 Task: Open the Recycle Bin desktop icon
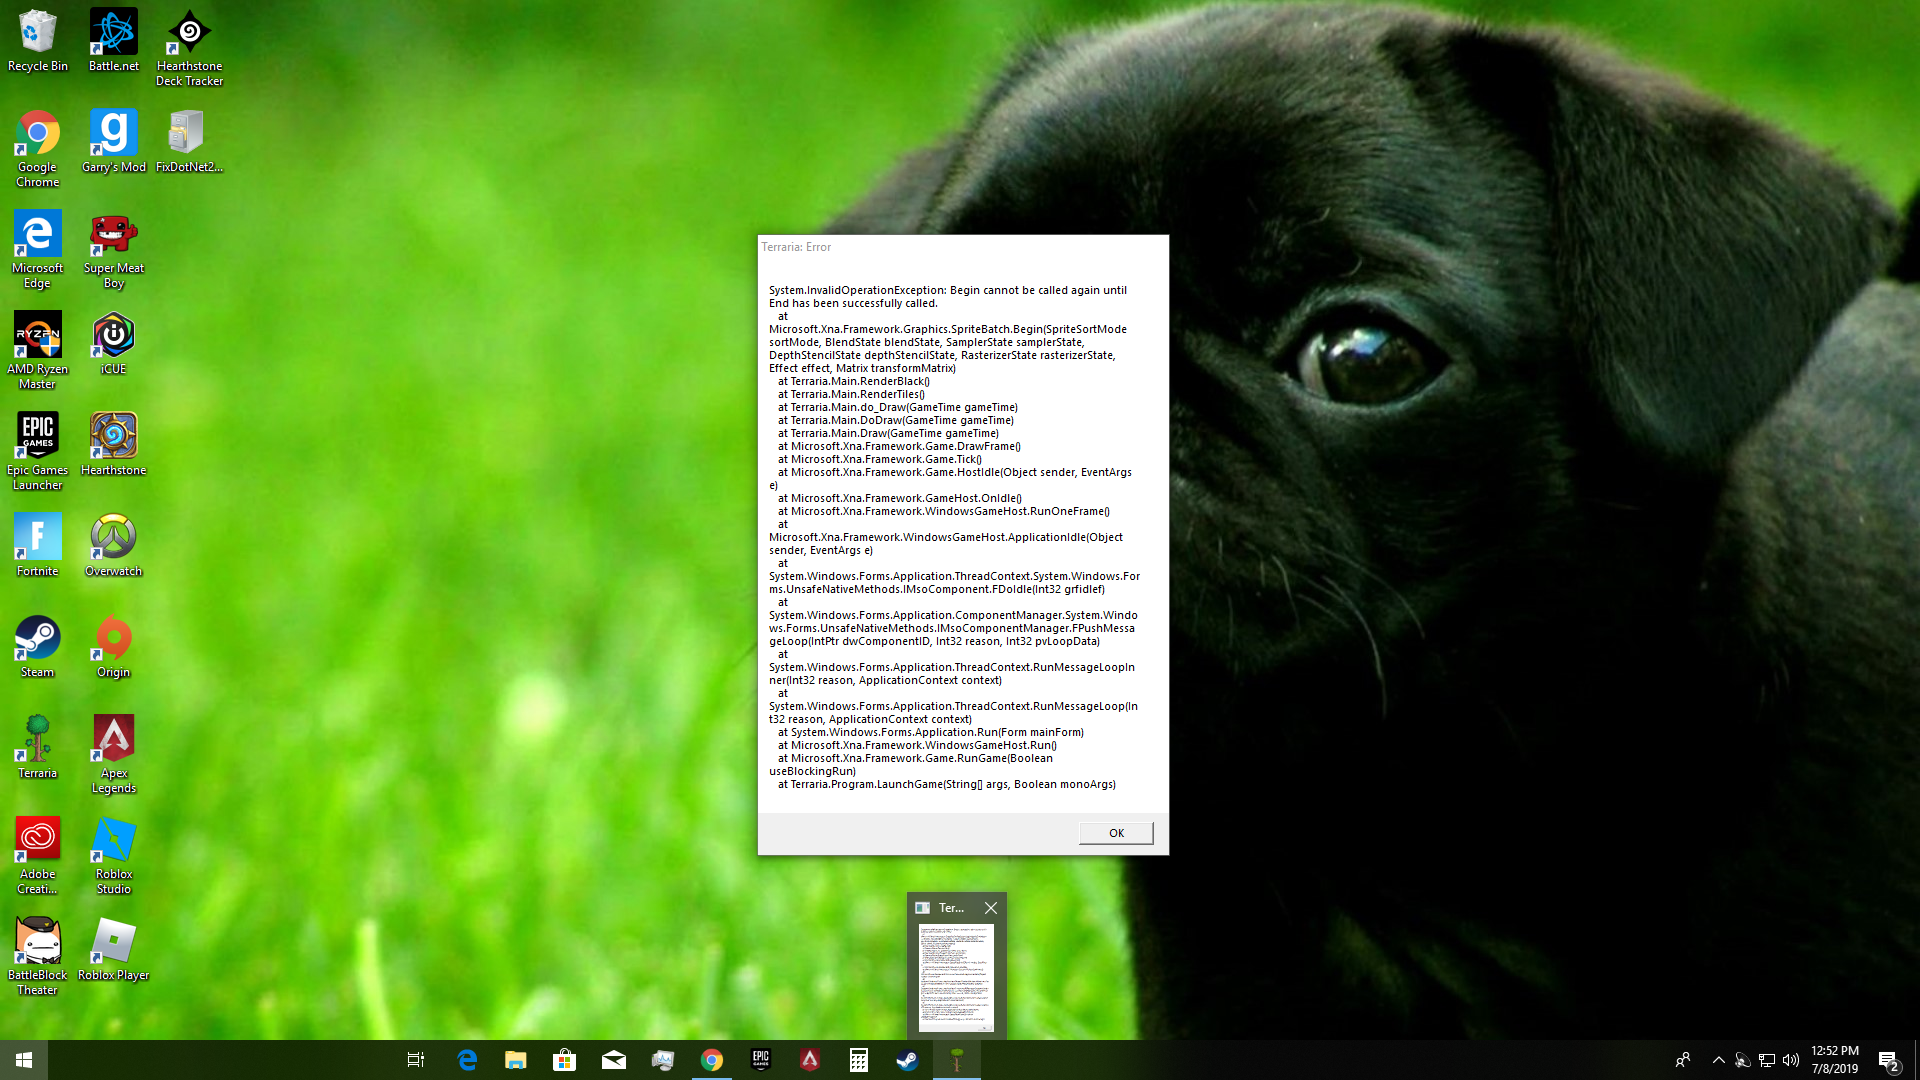(x=38, y=41)
